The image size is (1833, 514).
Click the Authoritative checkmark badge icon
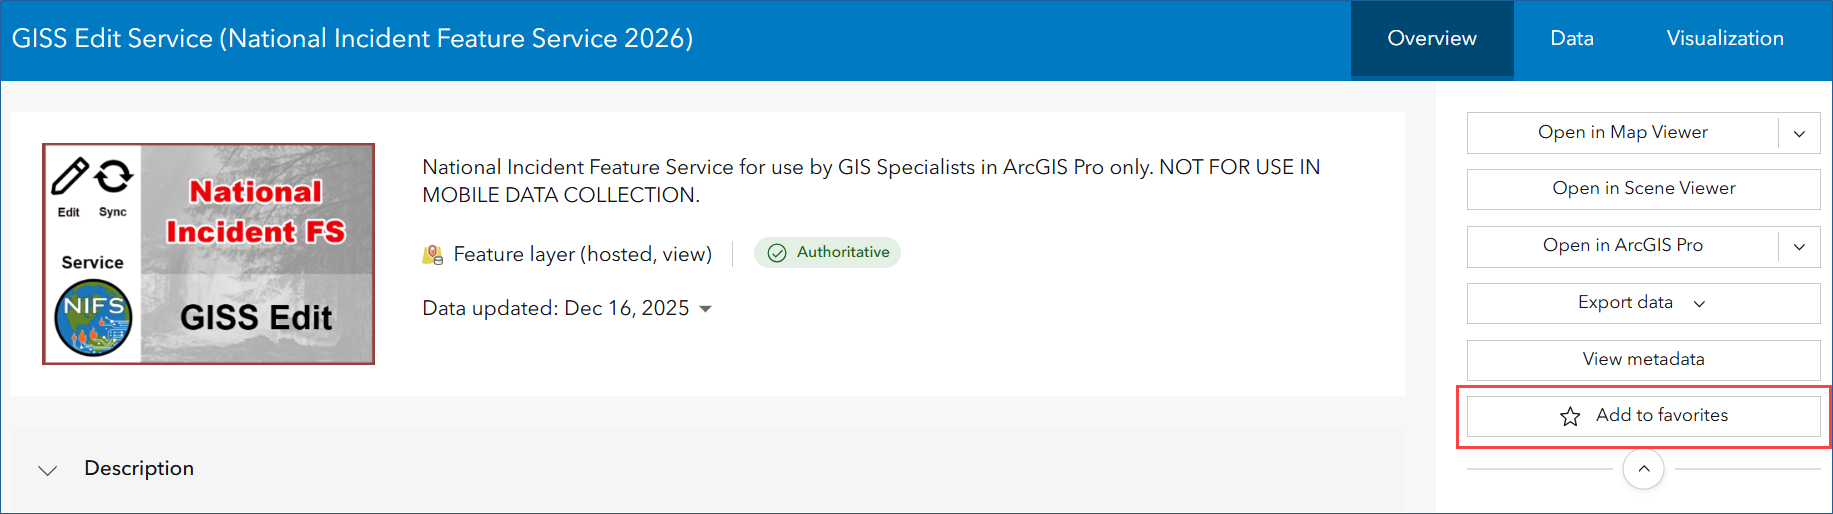point(777,253)
